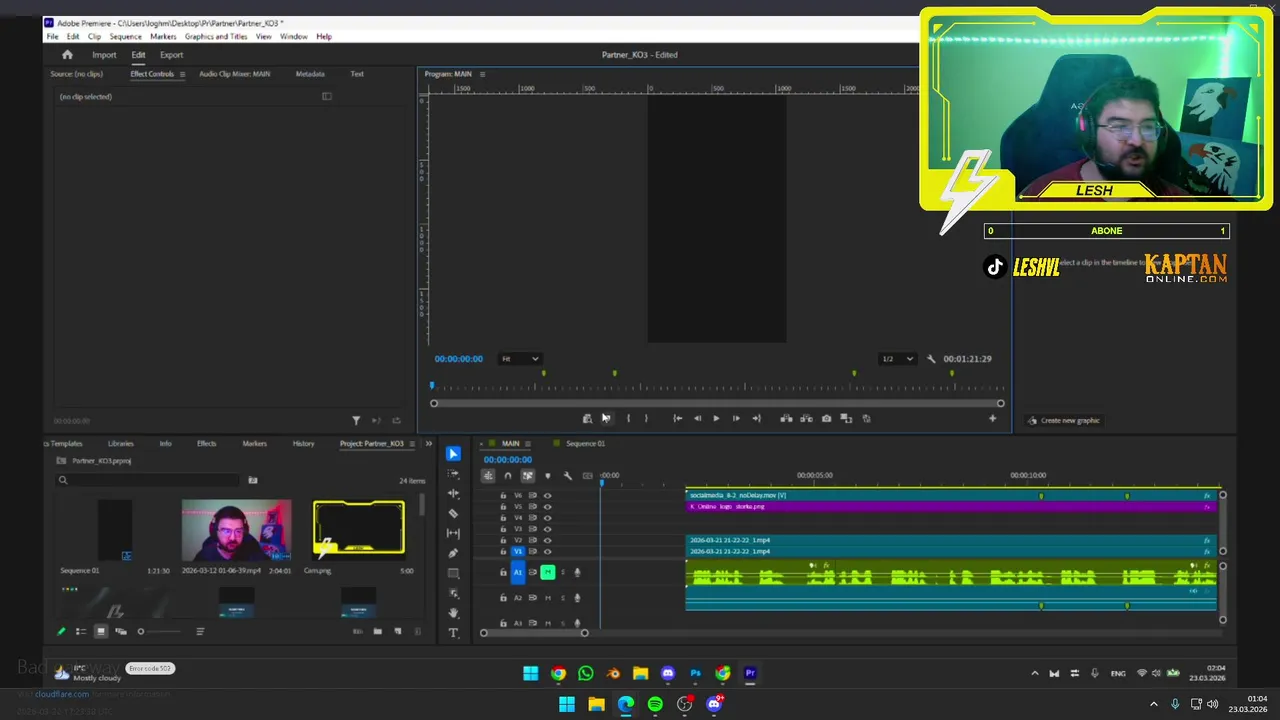Export frame with the camera icon

point(826,419)
